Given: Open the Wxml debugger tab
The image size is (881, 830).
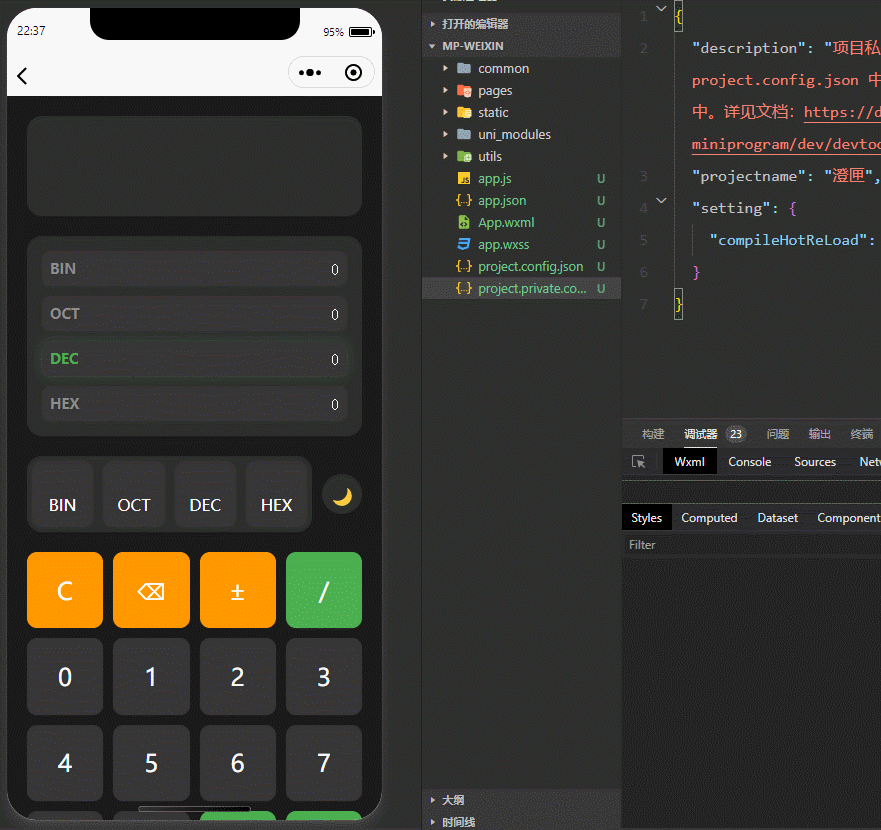Looking at the screenshot, I should click(689, 461).
